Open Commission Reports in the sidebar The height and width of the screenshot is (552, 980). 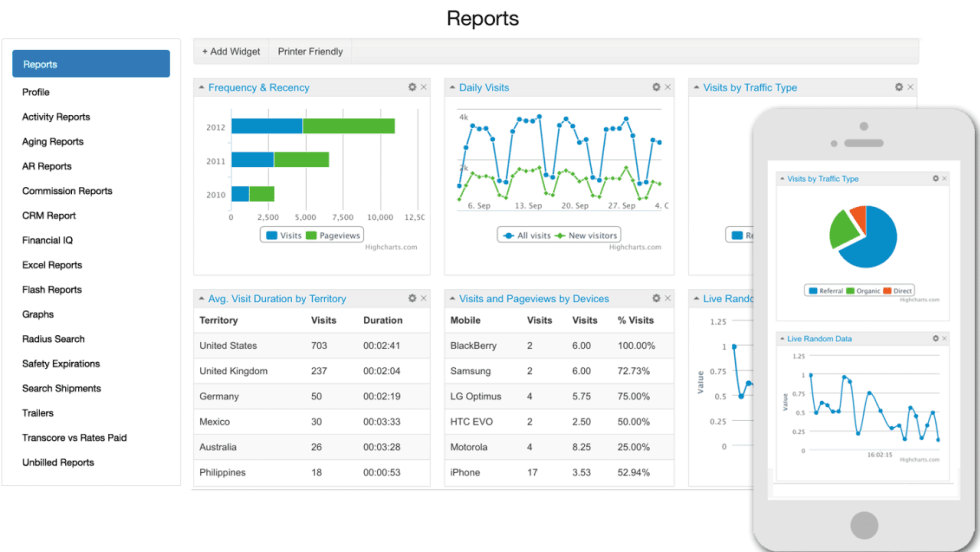click(67, 191)
